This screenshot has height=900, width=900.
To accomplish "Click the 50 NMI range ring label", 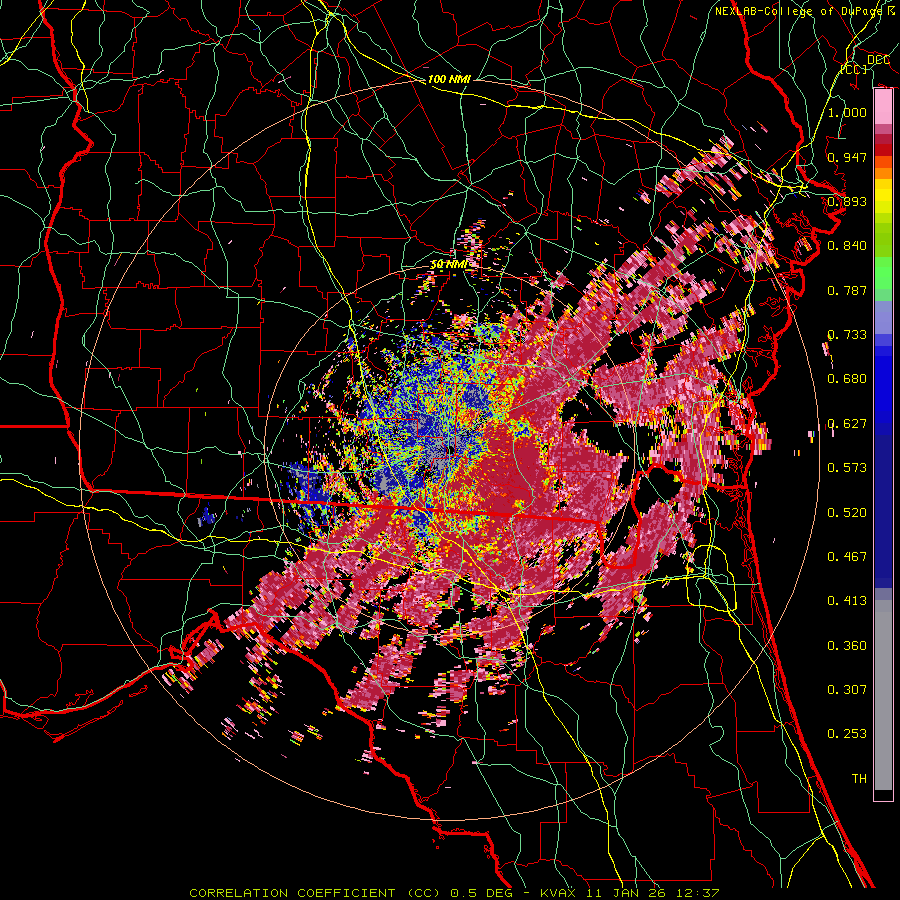I will [x=448, y=265].
